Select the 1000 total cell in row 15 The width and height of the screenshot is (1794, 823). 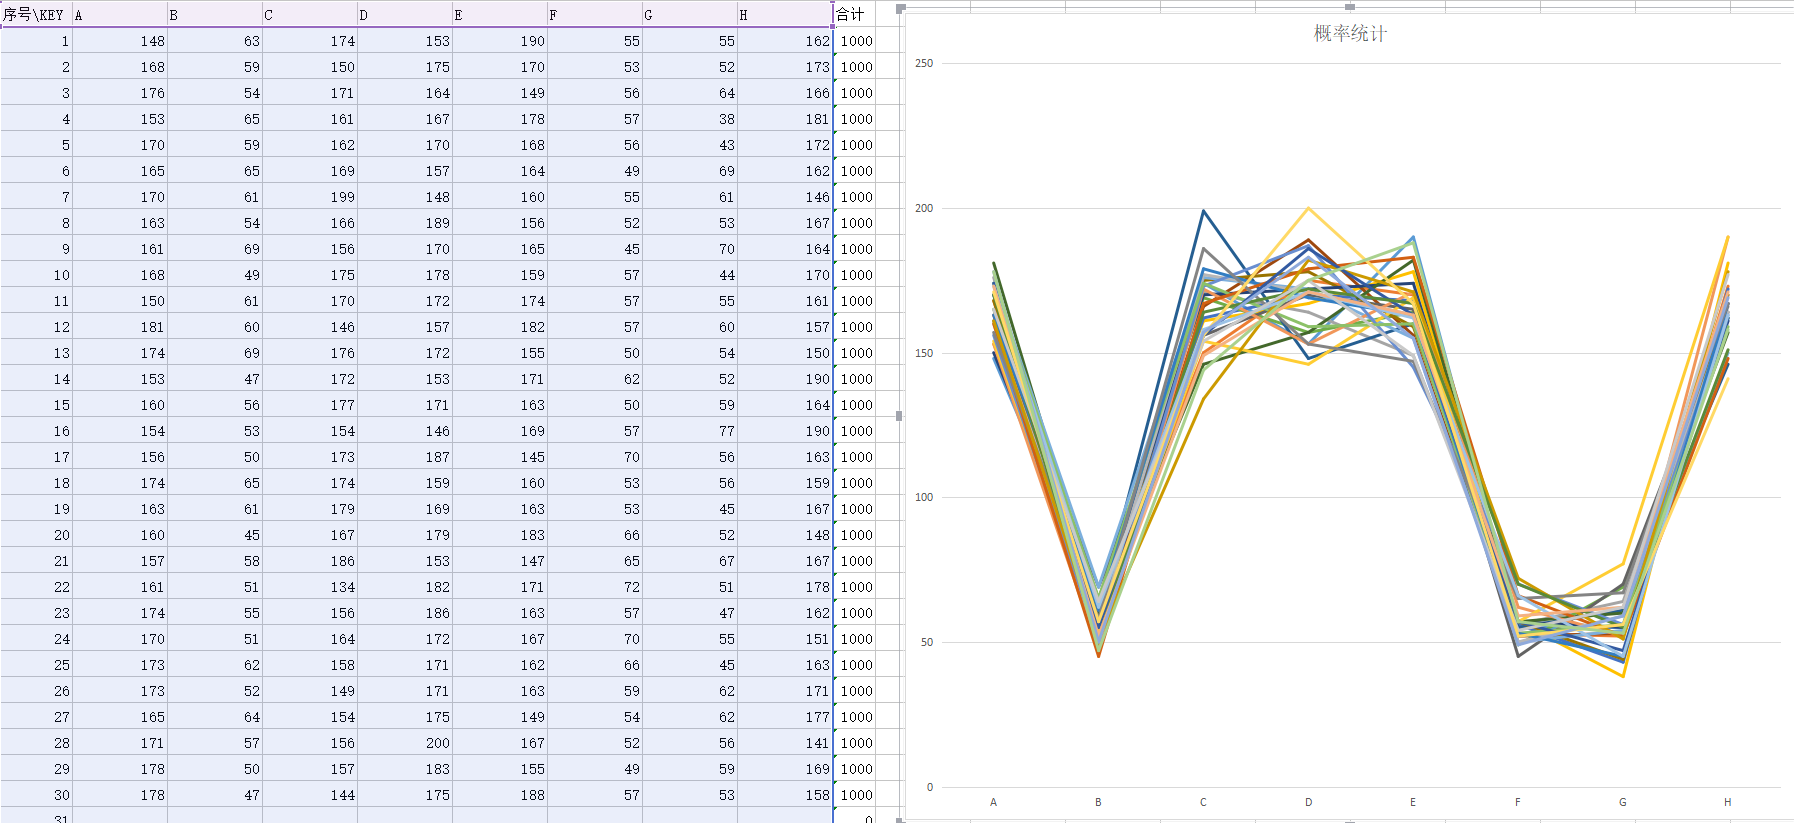[x=855, y=405]
